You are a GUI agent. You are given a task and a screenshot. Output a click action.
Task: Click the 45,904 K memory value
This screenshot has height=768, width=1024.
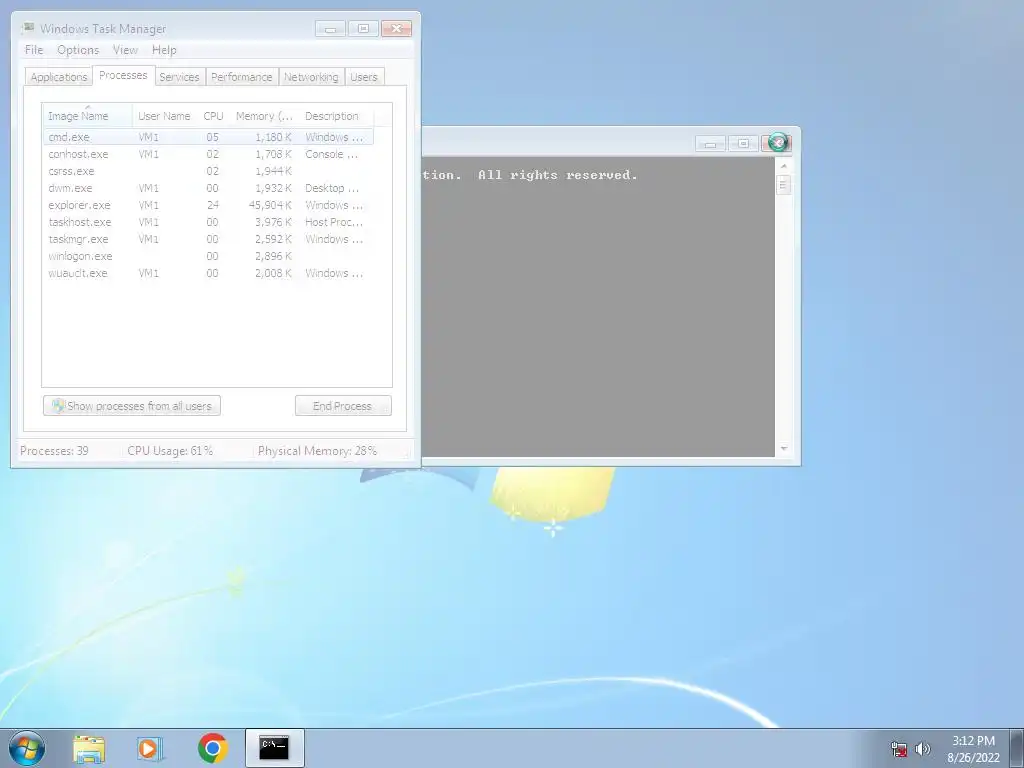click(270, 205)
